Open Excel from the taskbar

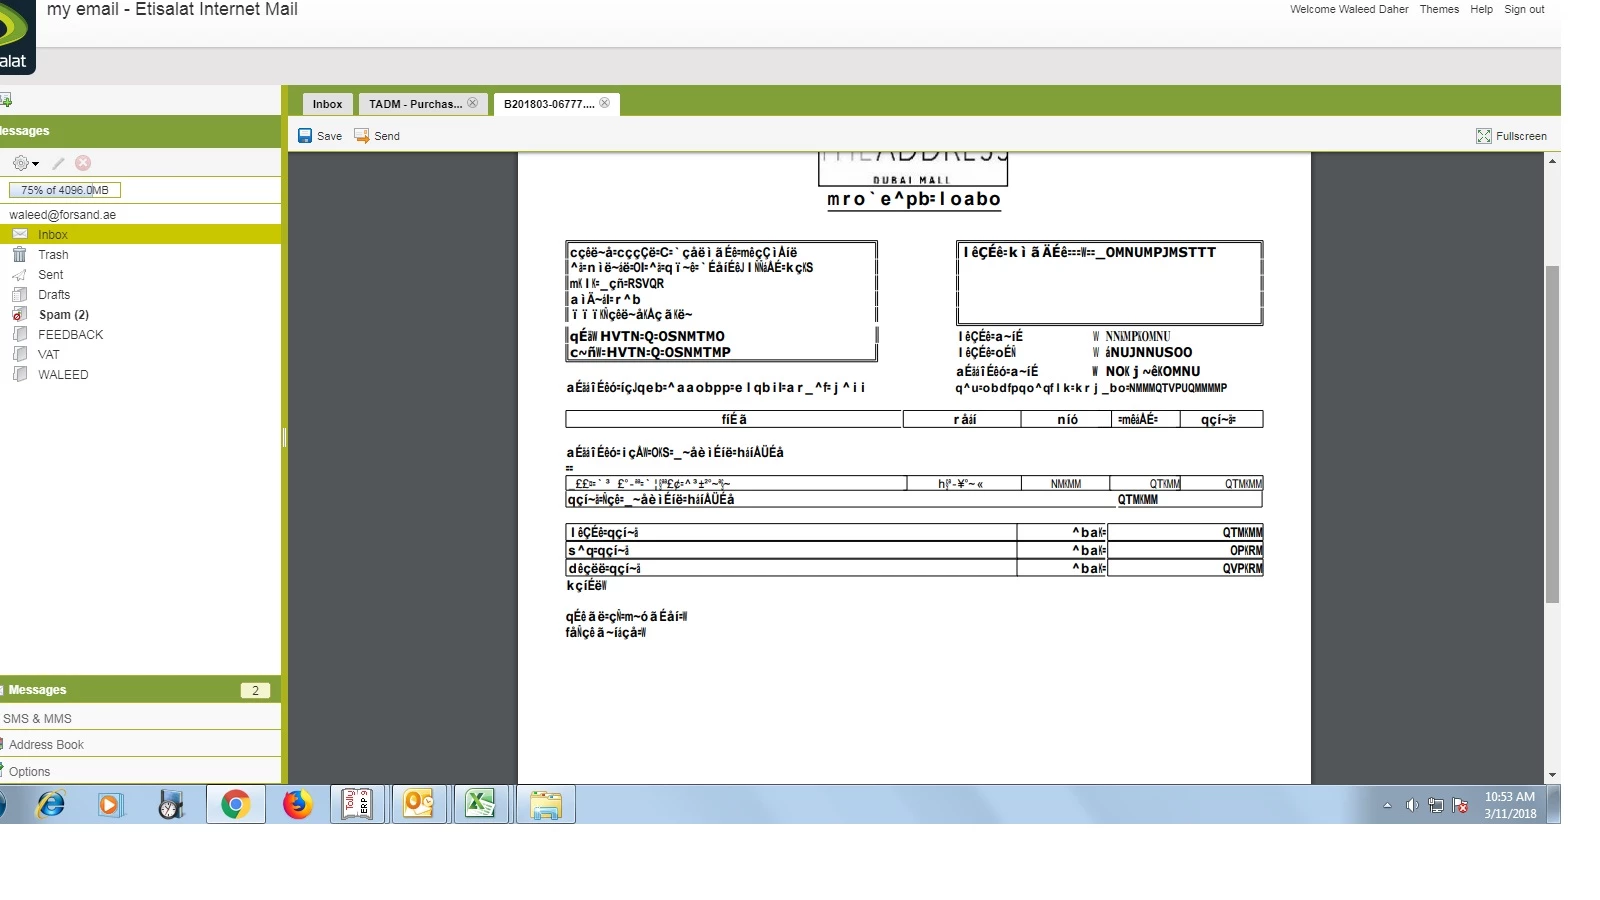pyautogui.click(x=480, y=804)
